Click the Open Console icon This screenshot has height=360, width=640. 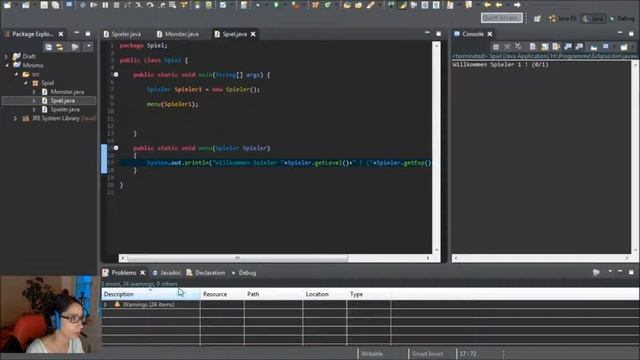coord(624,47)
